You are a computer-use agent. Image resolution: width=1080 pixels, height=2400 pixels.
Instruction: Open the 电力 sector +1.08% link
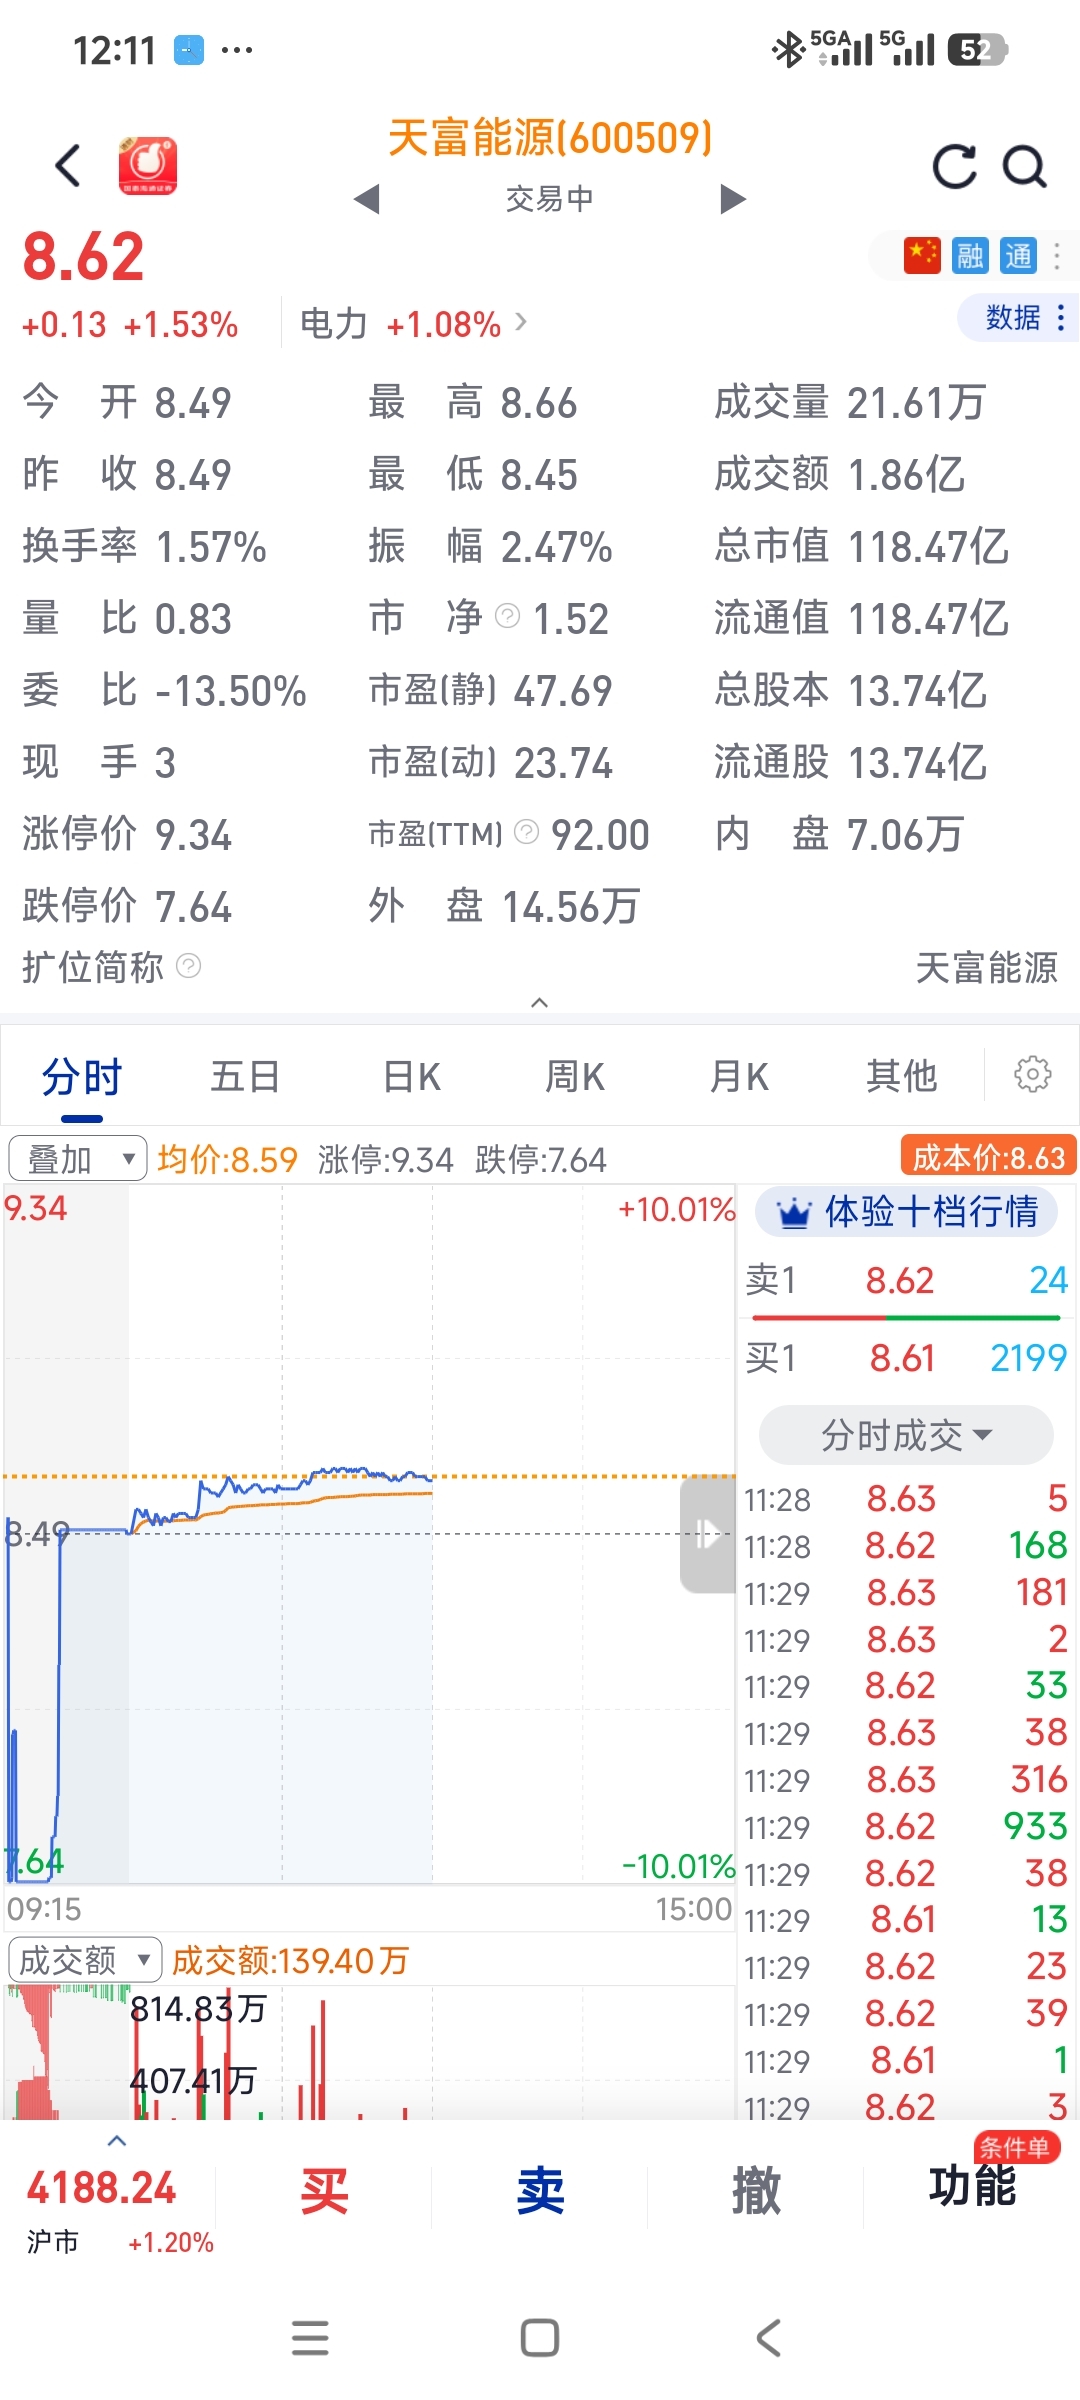pos(413,324)
